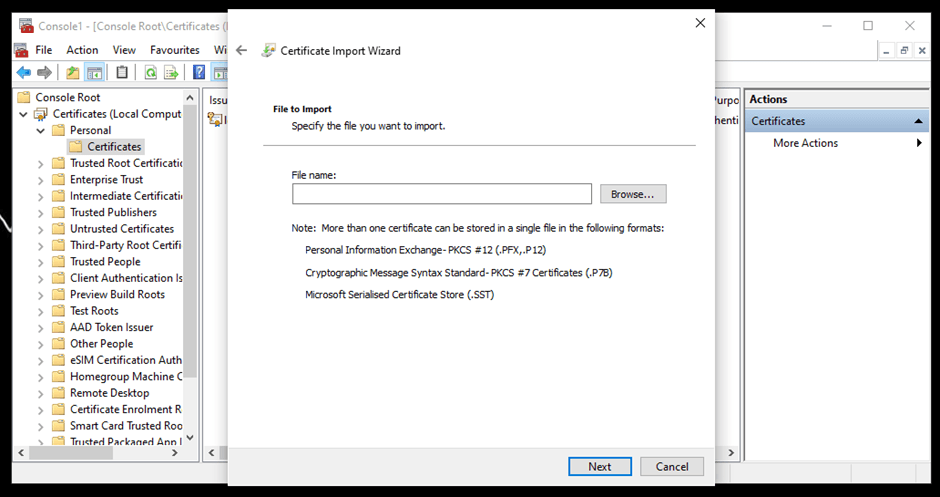Viewport: 940px width, 497px height.
Task: Click tree pane vertical scrollbar thumb
Action: 190,240
